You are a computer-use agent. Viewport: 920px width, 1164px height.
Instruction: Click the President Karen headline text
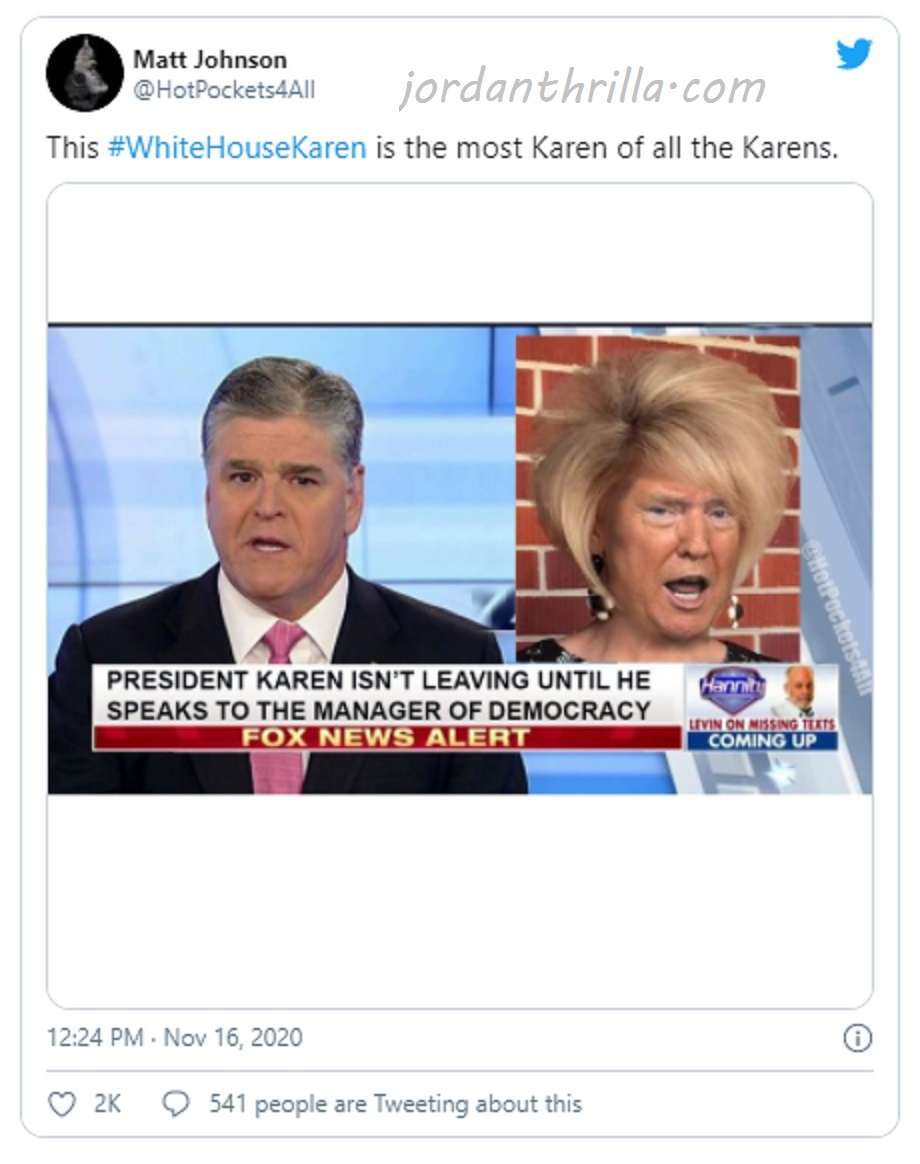(379, 696)
